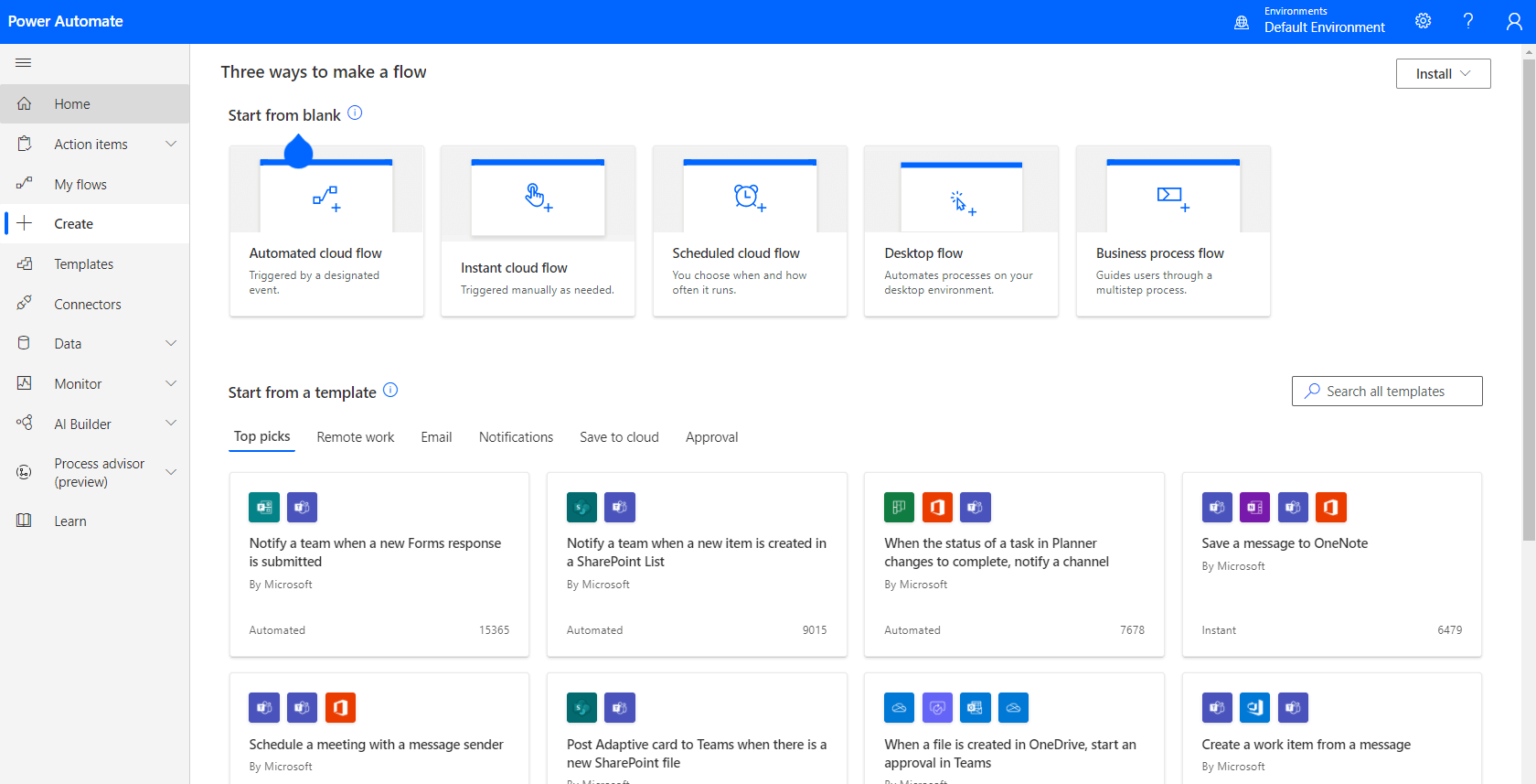Open the Templates page link

(x=84, y=264)
